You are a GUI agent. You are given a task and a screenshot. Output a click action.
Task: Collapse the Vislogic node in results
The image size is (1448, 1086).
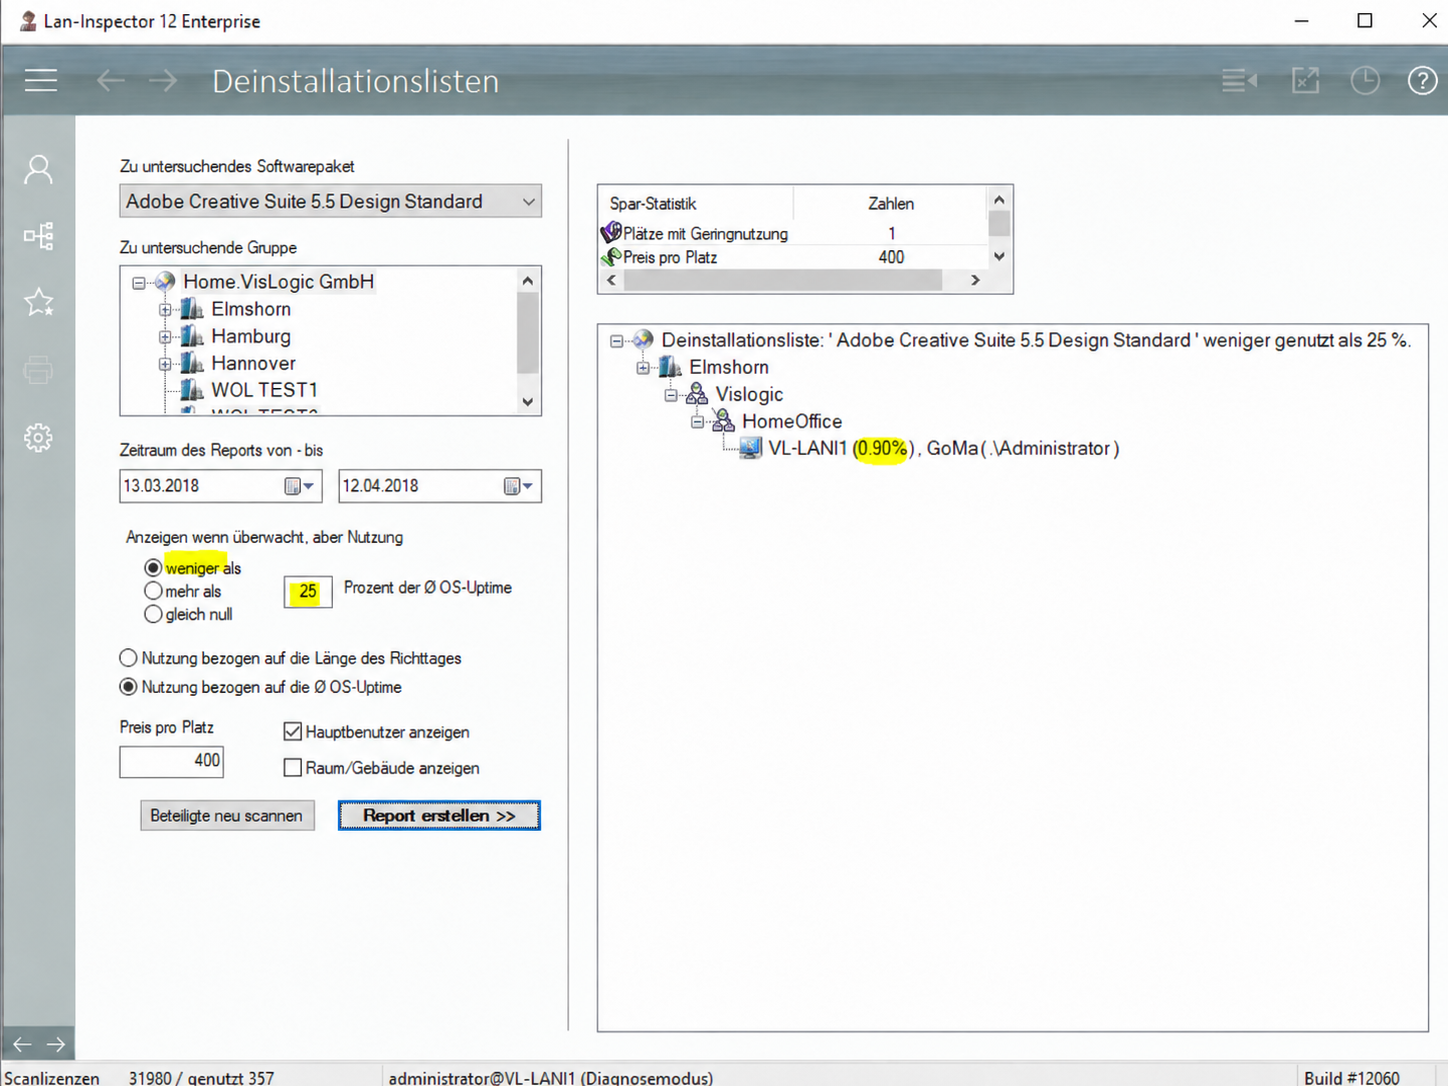(x=671, y=395)
